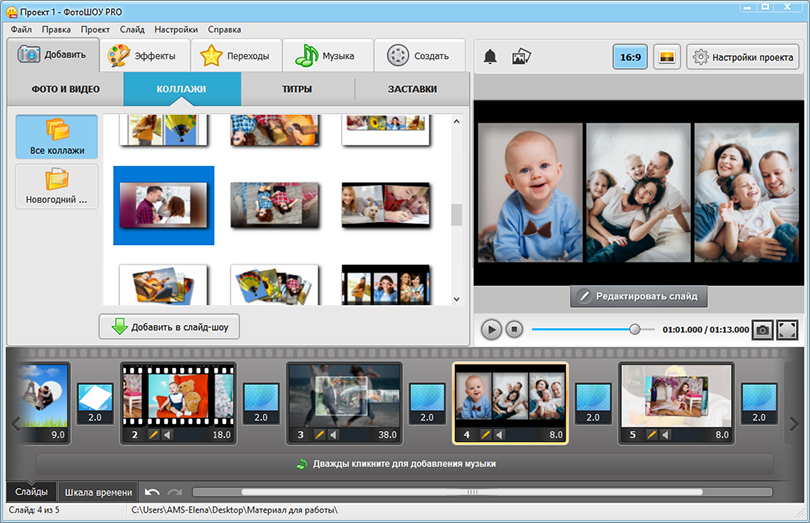This screenshot has height=523, width=810.
Task: Enter fullscreen preview mode
Action: pyautogui.click(x=787, y=329)
